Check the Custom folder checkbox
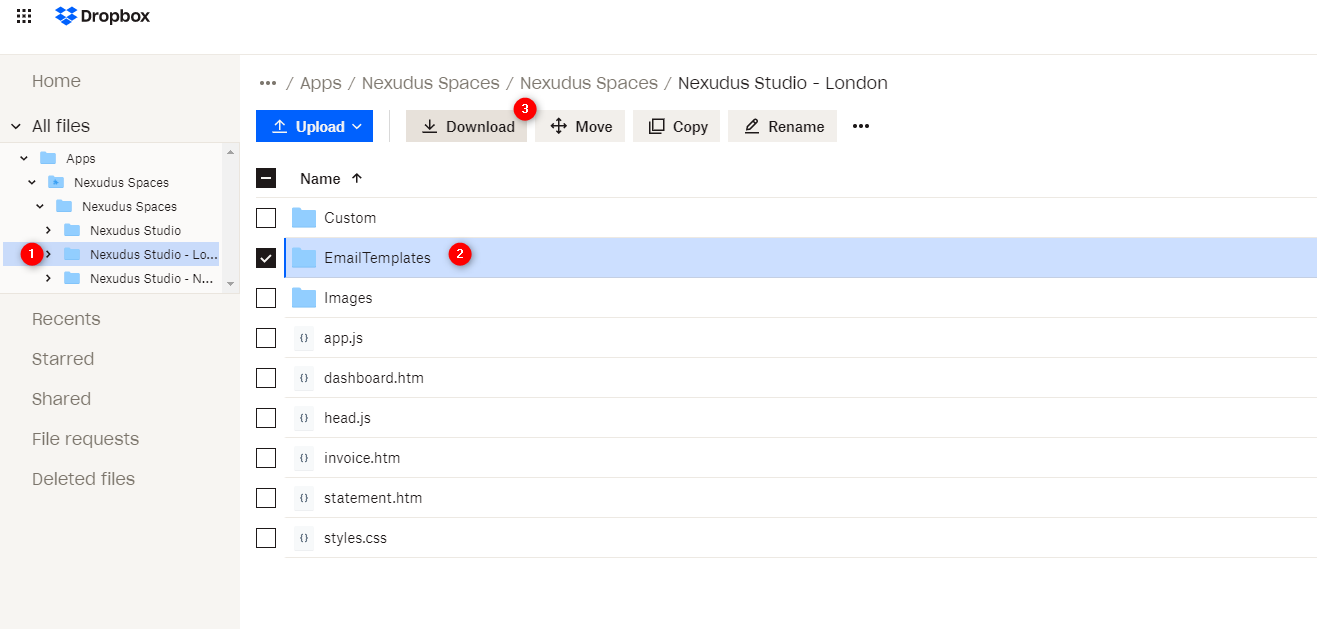1317x629 pixels. [x=266, y=218]
